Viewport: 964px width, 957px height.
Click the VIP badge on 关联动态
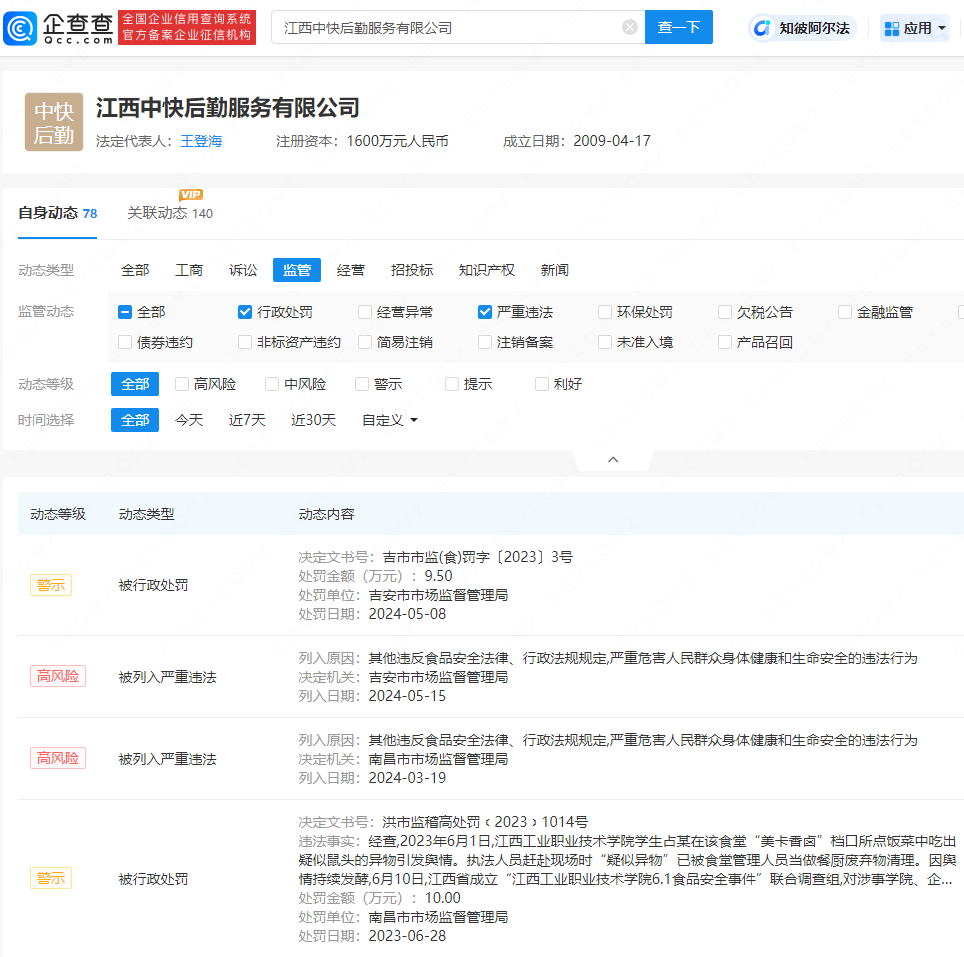click(191, 195)
